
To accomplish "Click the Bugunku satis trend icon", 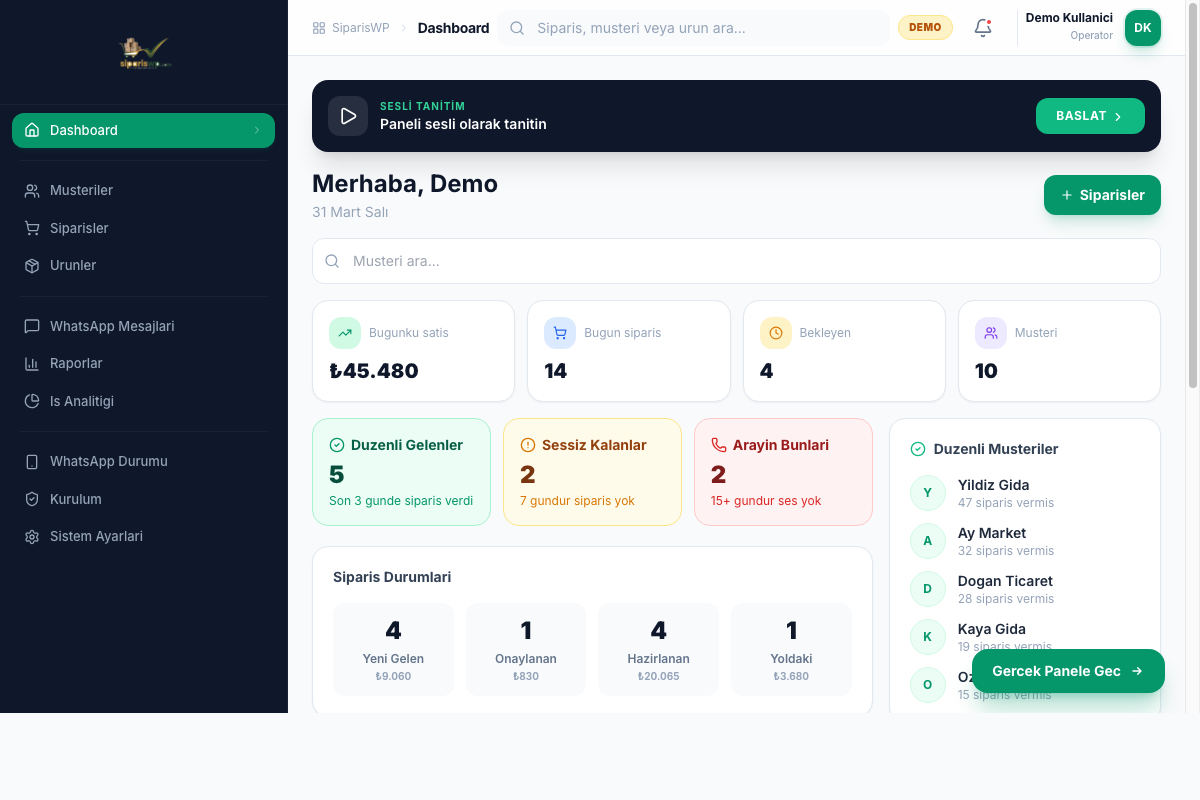I will [x=345, y=333].
